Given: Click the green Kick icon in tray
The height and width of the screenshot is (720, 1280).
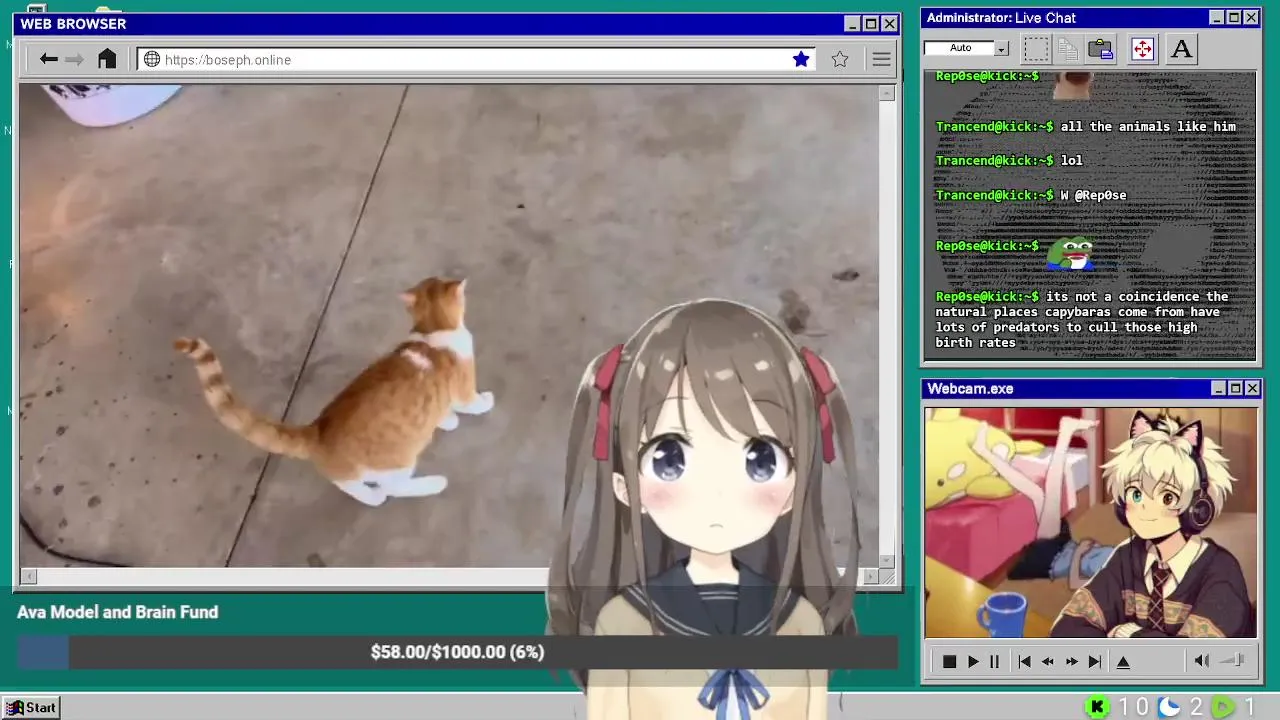Looking at the screenshot, I should click(1097, 707).
